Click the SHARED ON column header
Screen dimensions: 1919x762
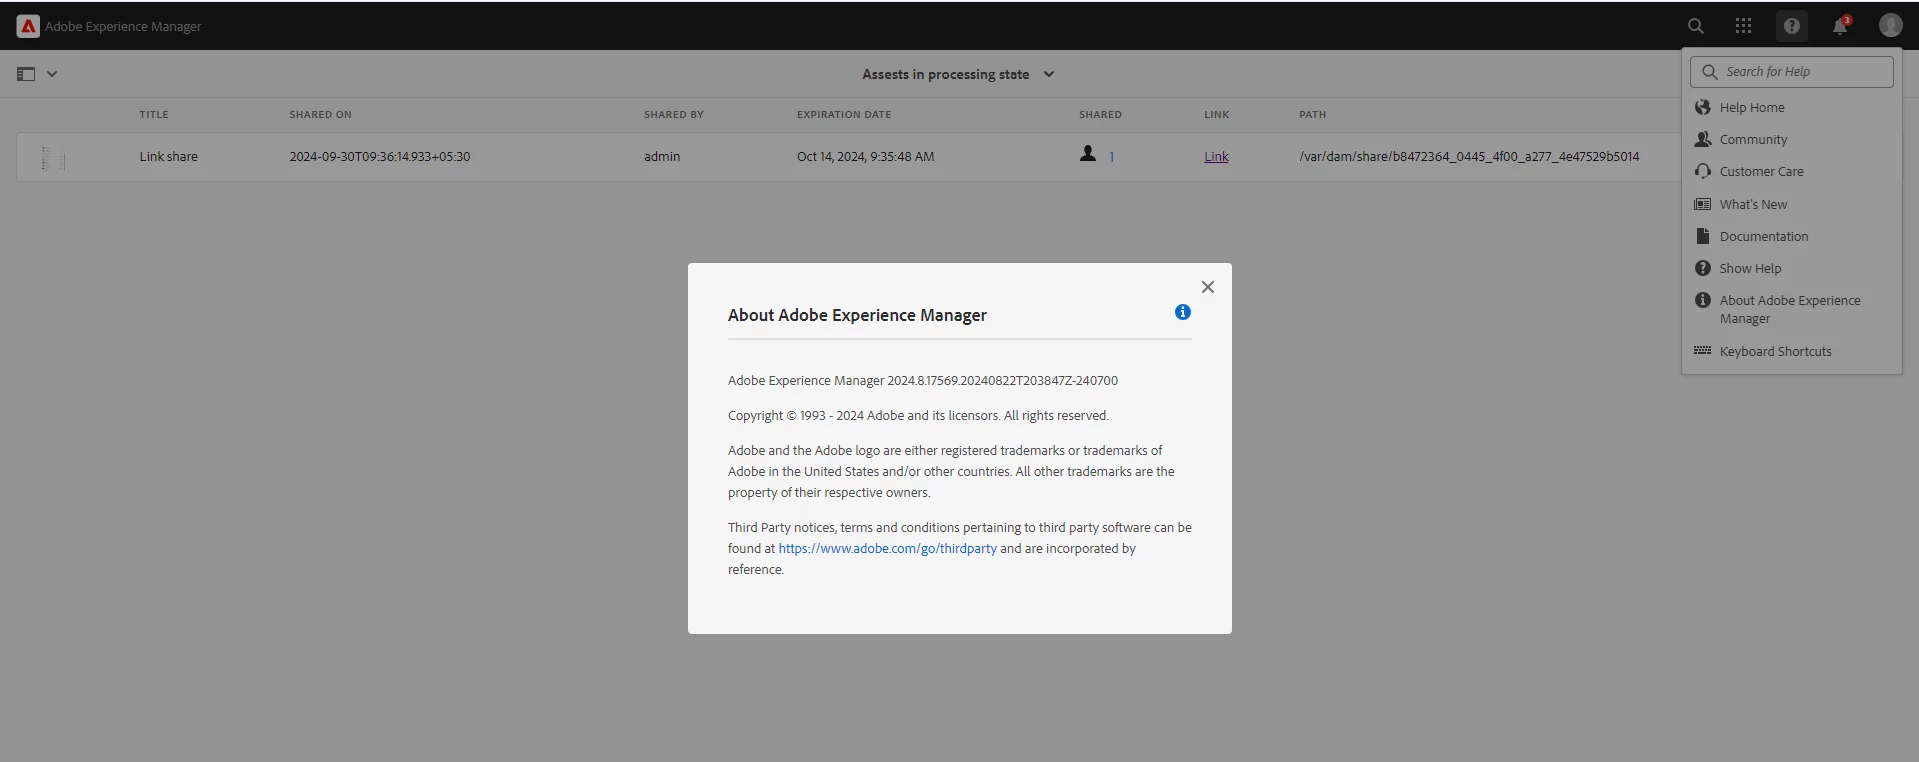(x=320, y=114)
